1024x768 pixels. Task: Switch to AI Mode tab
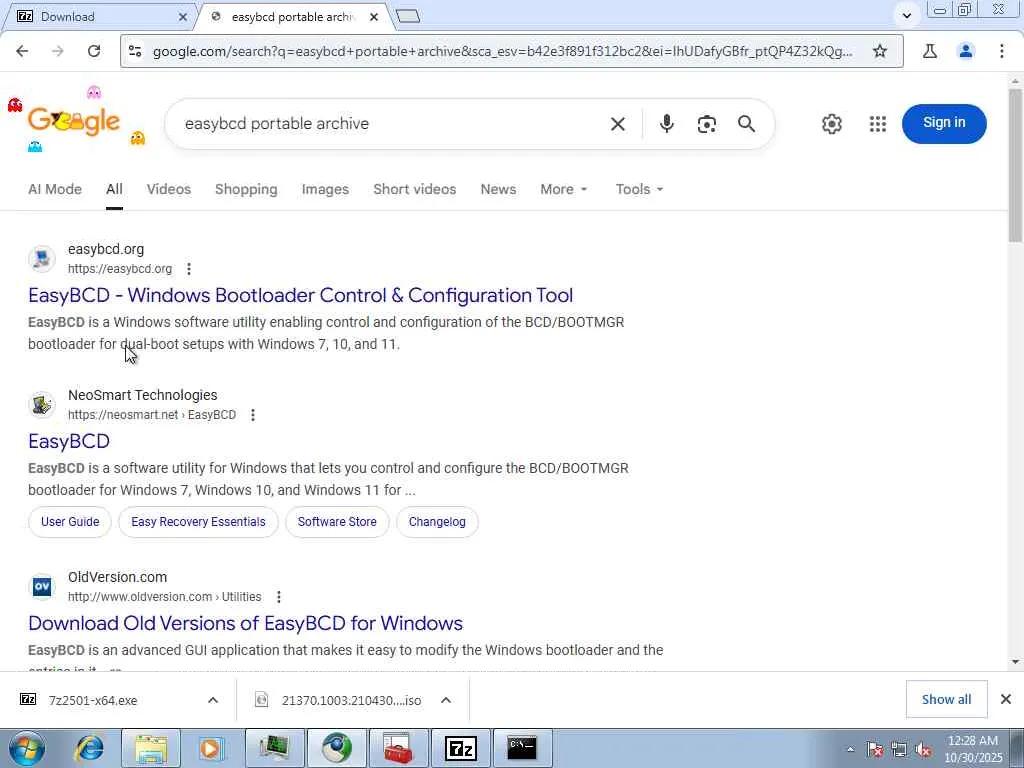55,189
